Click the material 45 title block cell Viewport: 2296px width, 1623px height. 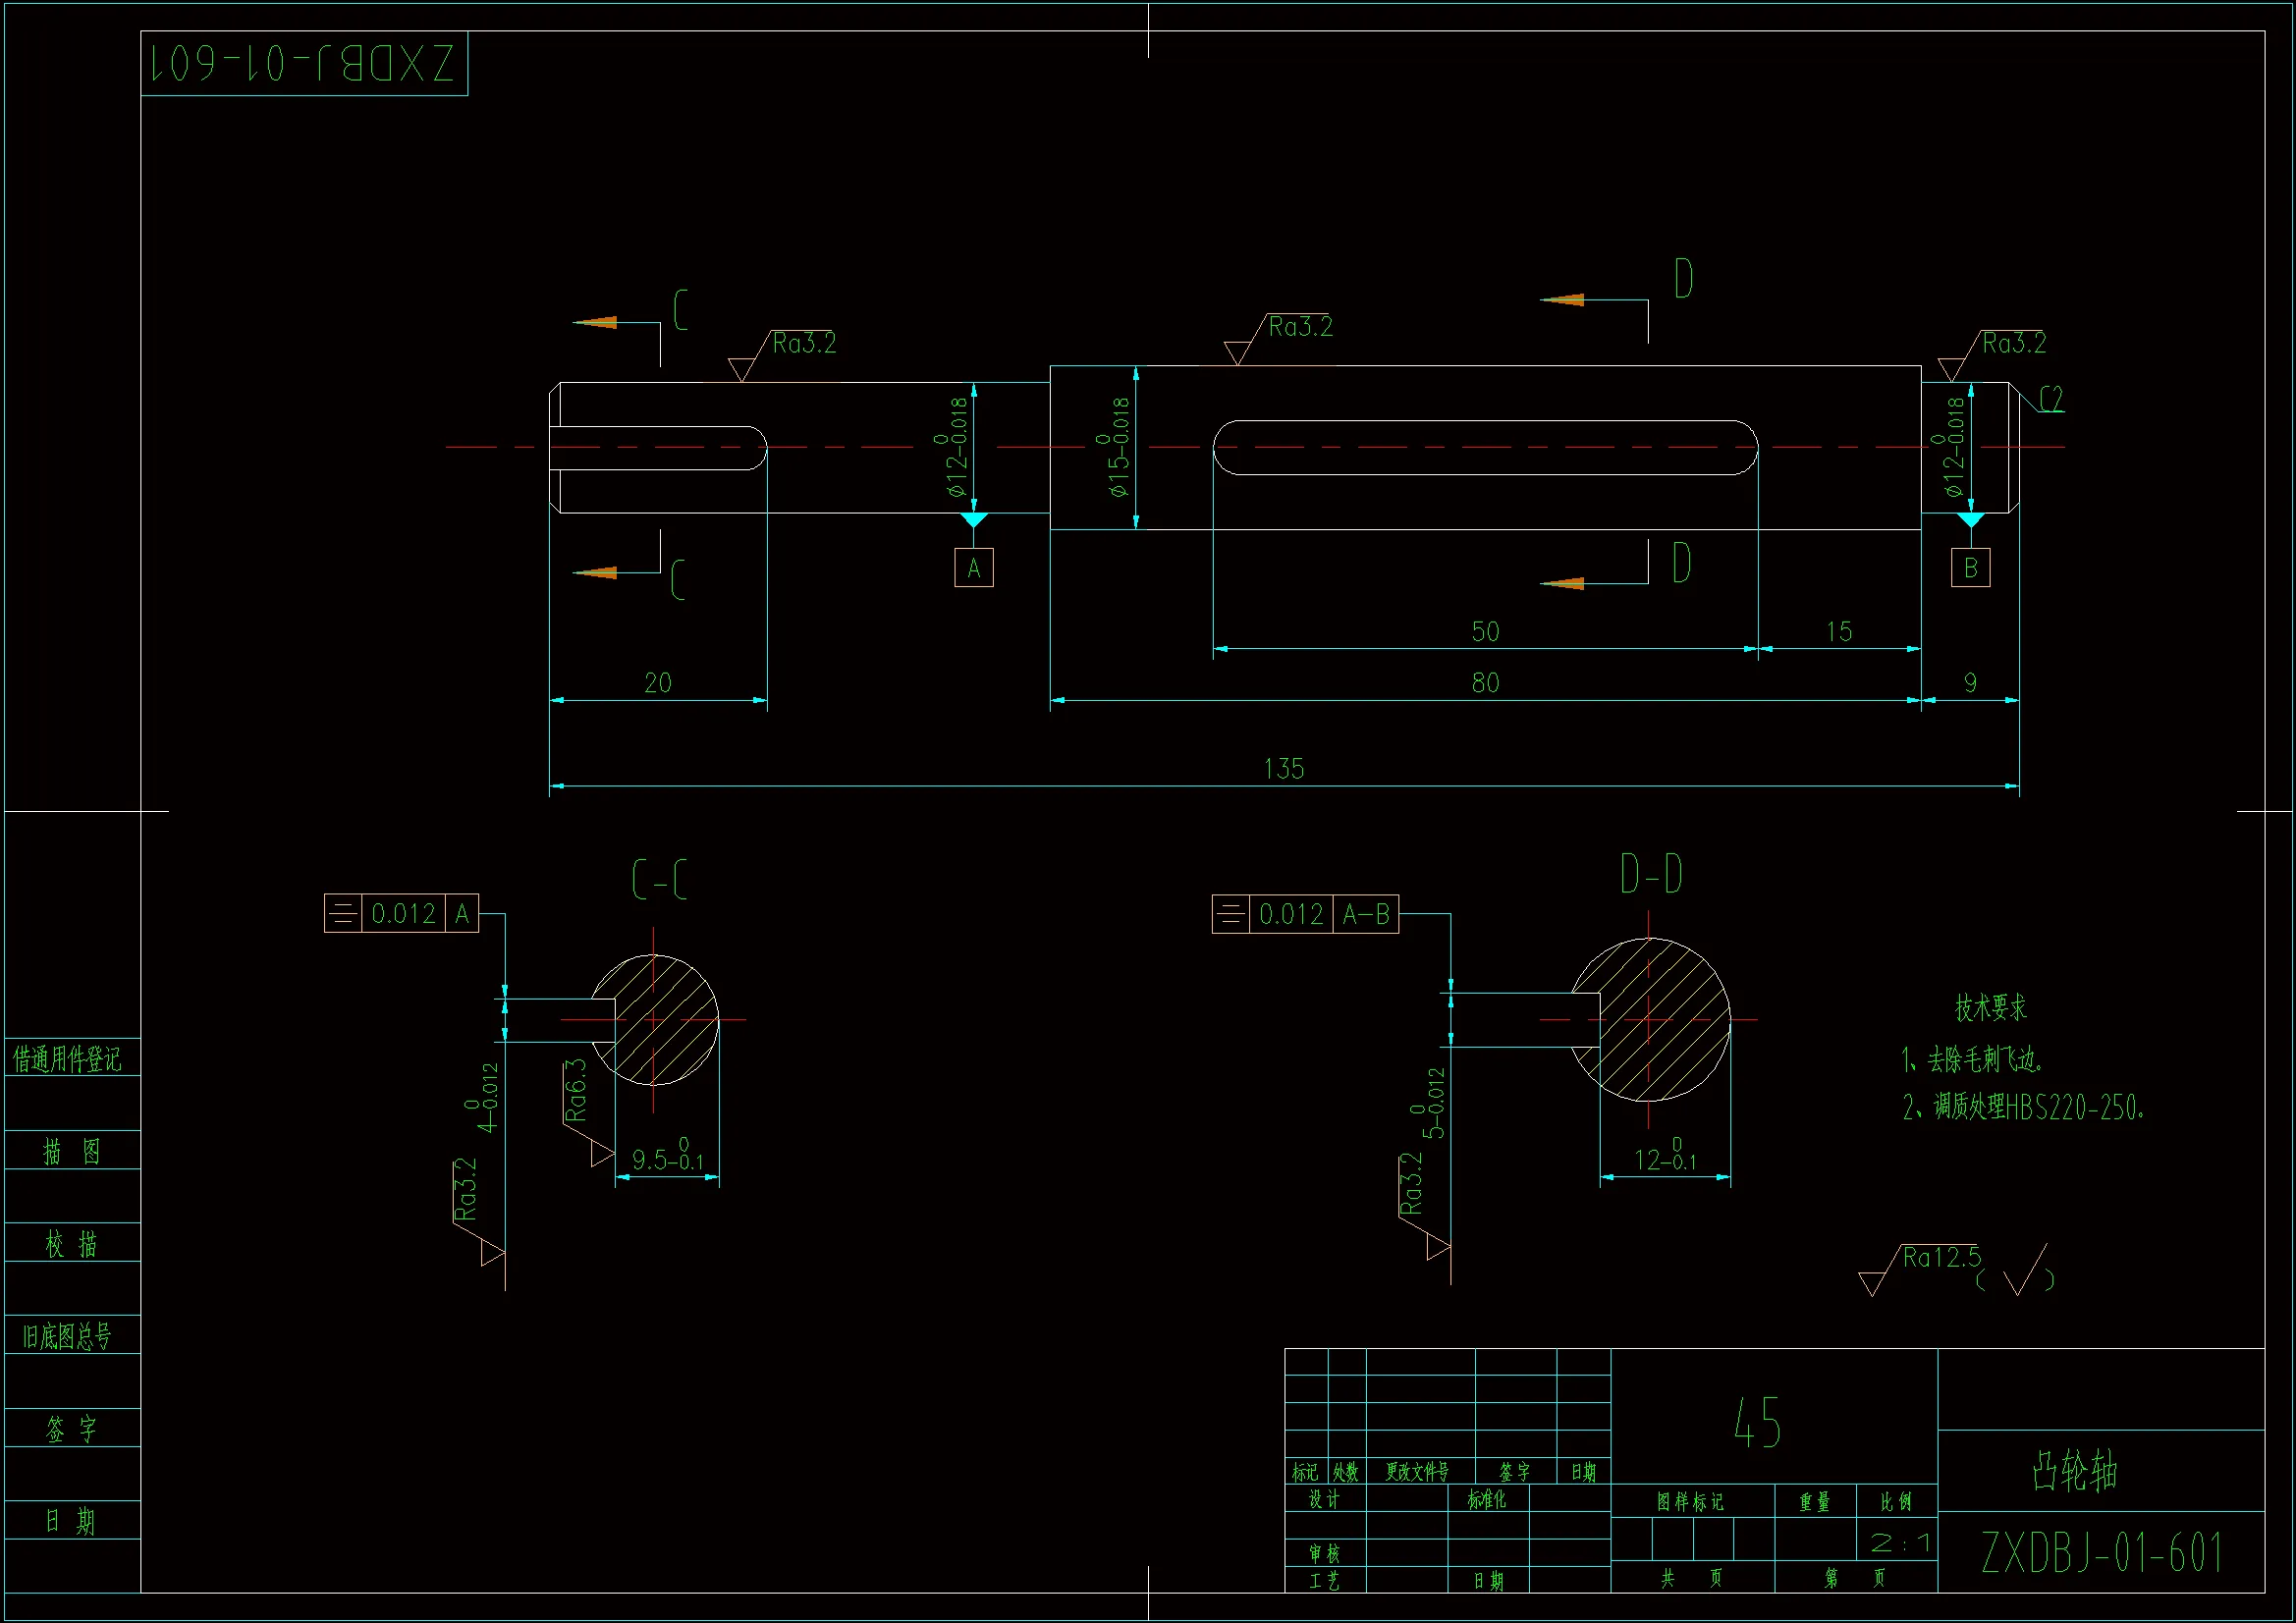[1757, 1424]
